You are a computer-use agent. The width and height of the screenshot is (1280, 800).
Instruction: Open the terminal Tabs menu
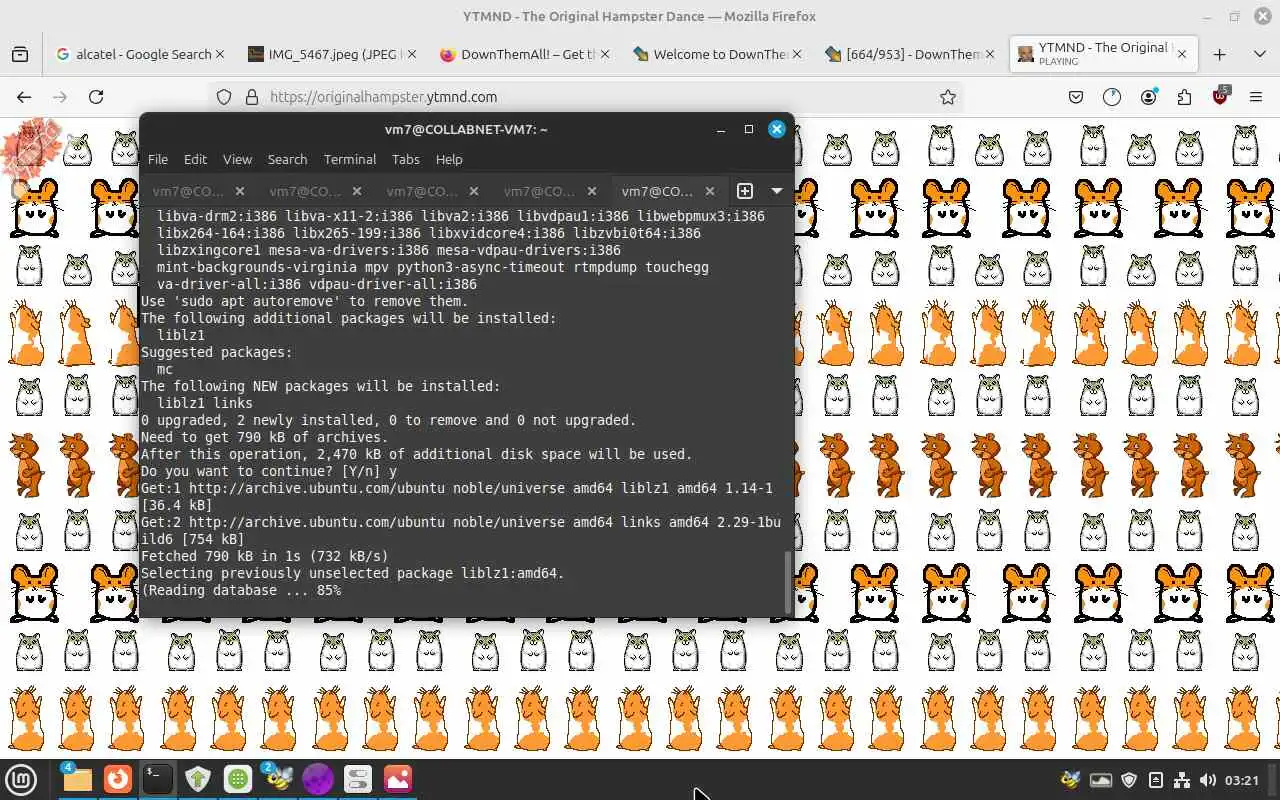point(405,159)
